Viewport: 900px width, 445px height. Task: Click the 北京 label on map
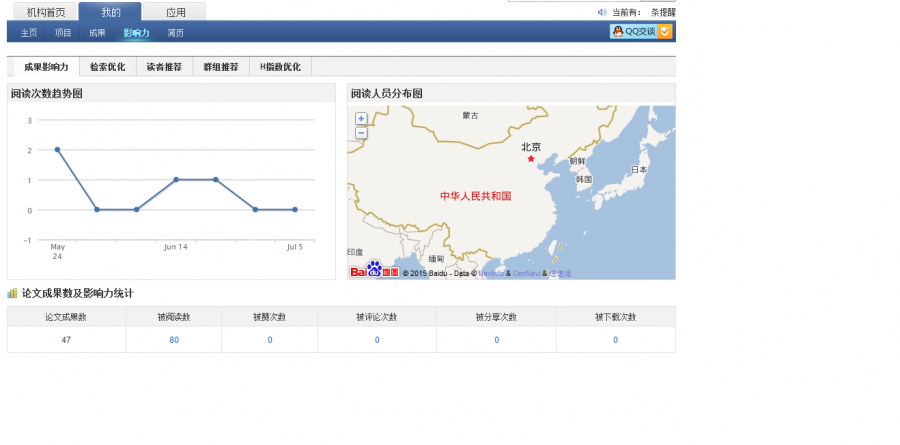click(x=531, y=147)
